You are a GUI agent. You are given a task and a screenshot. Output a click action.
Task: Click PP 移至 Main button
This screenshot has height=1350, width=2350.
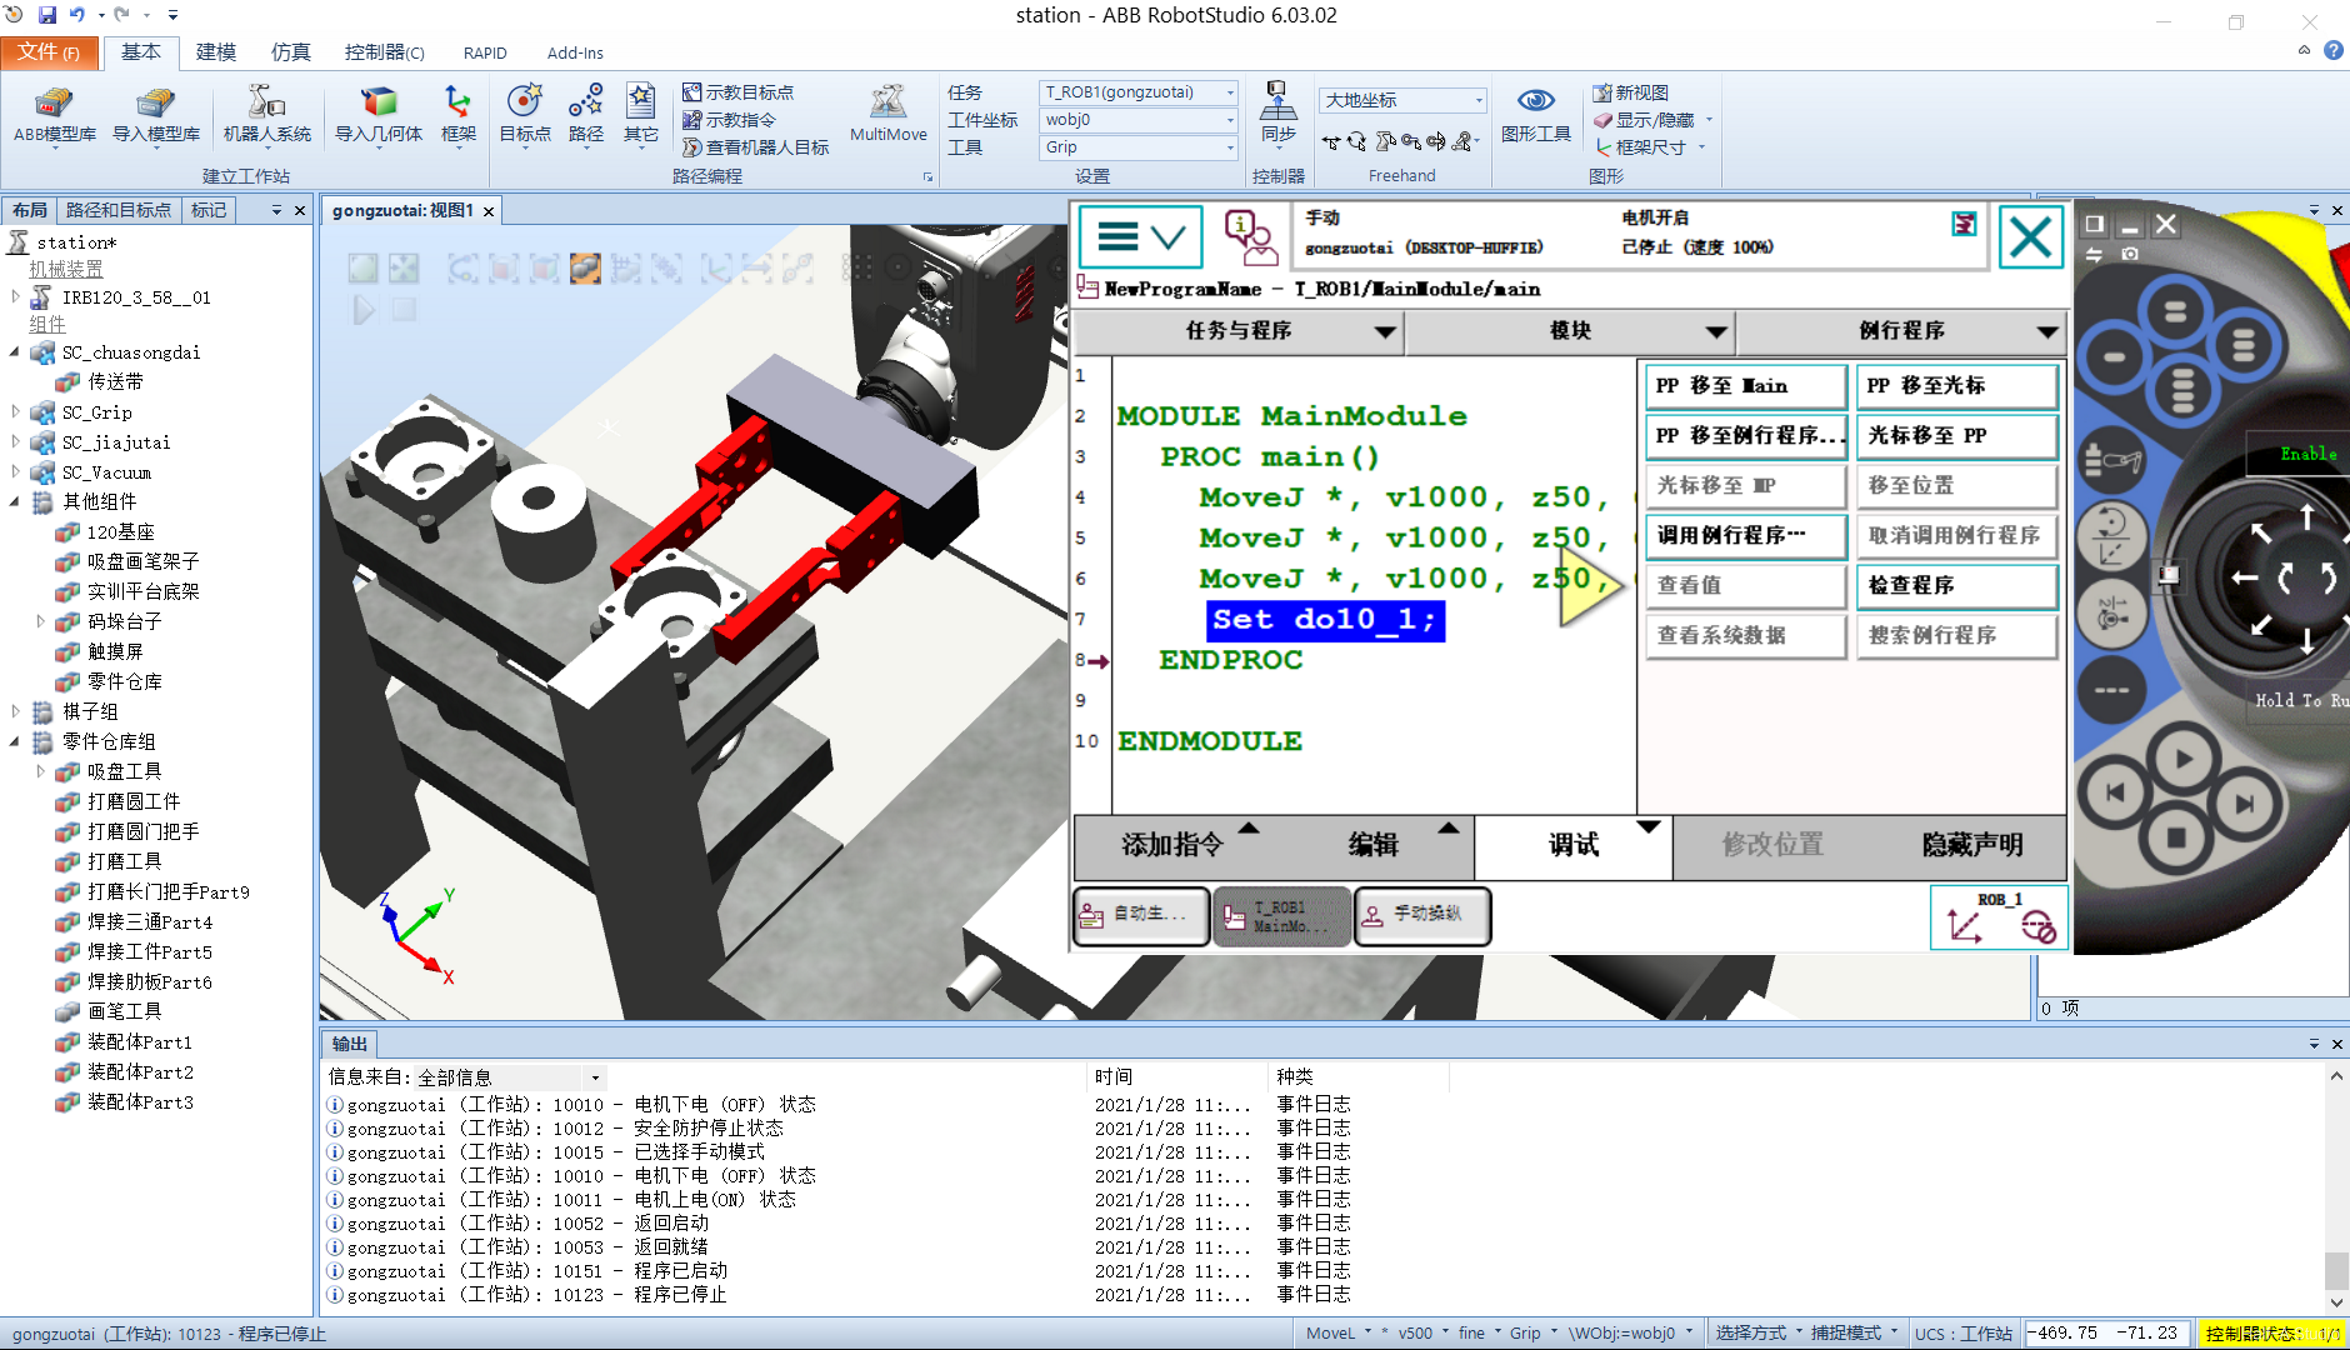(1744, 386)
